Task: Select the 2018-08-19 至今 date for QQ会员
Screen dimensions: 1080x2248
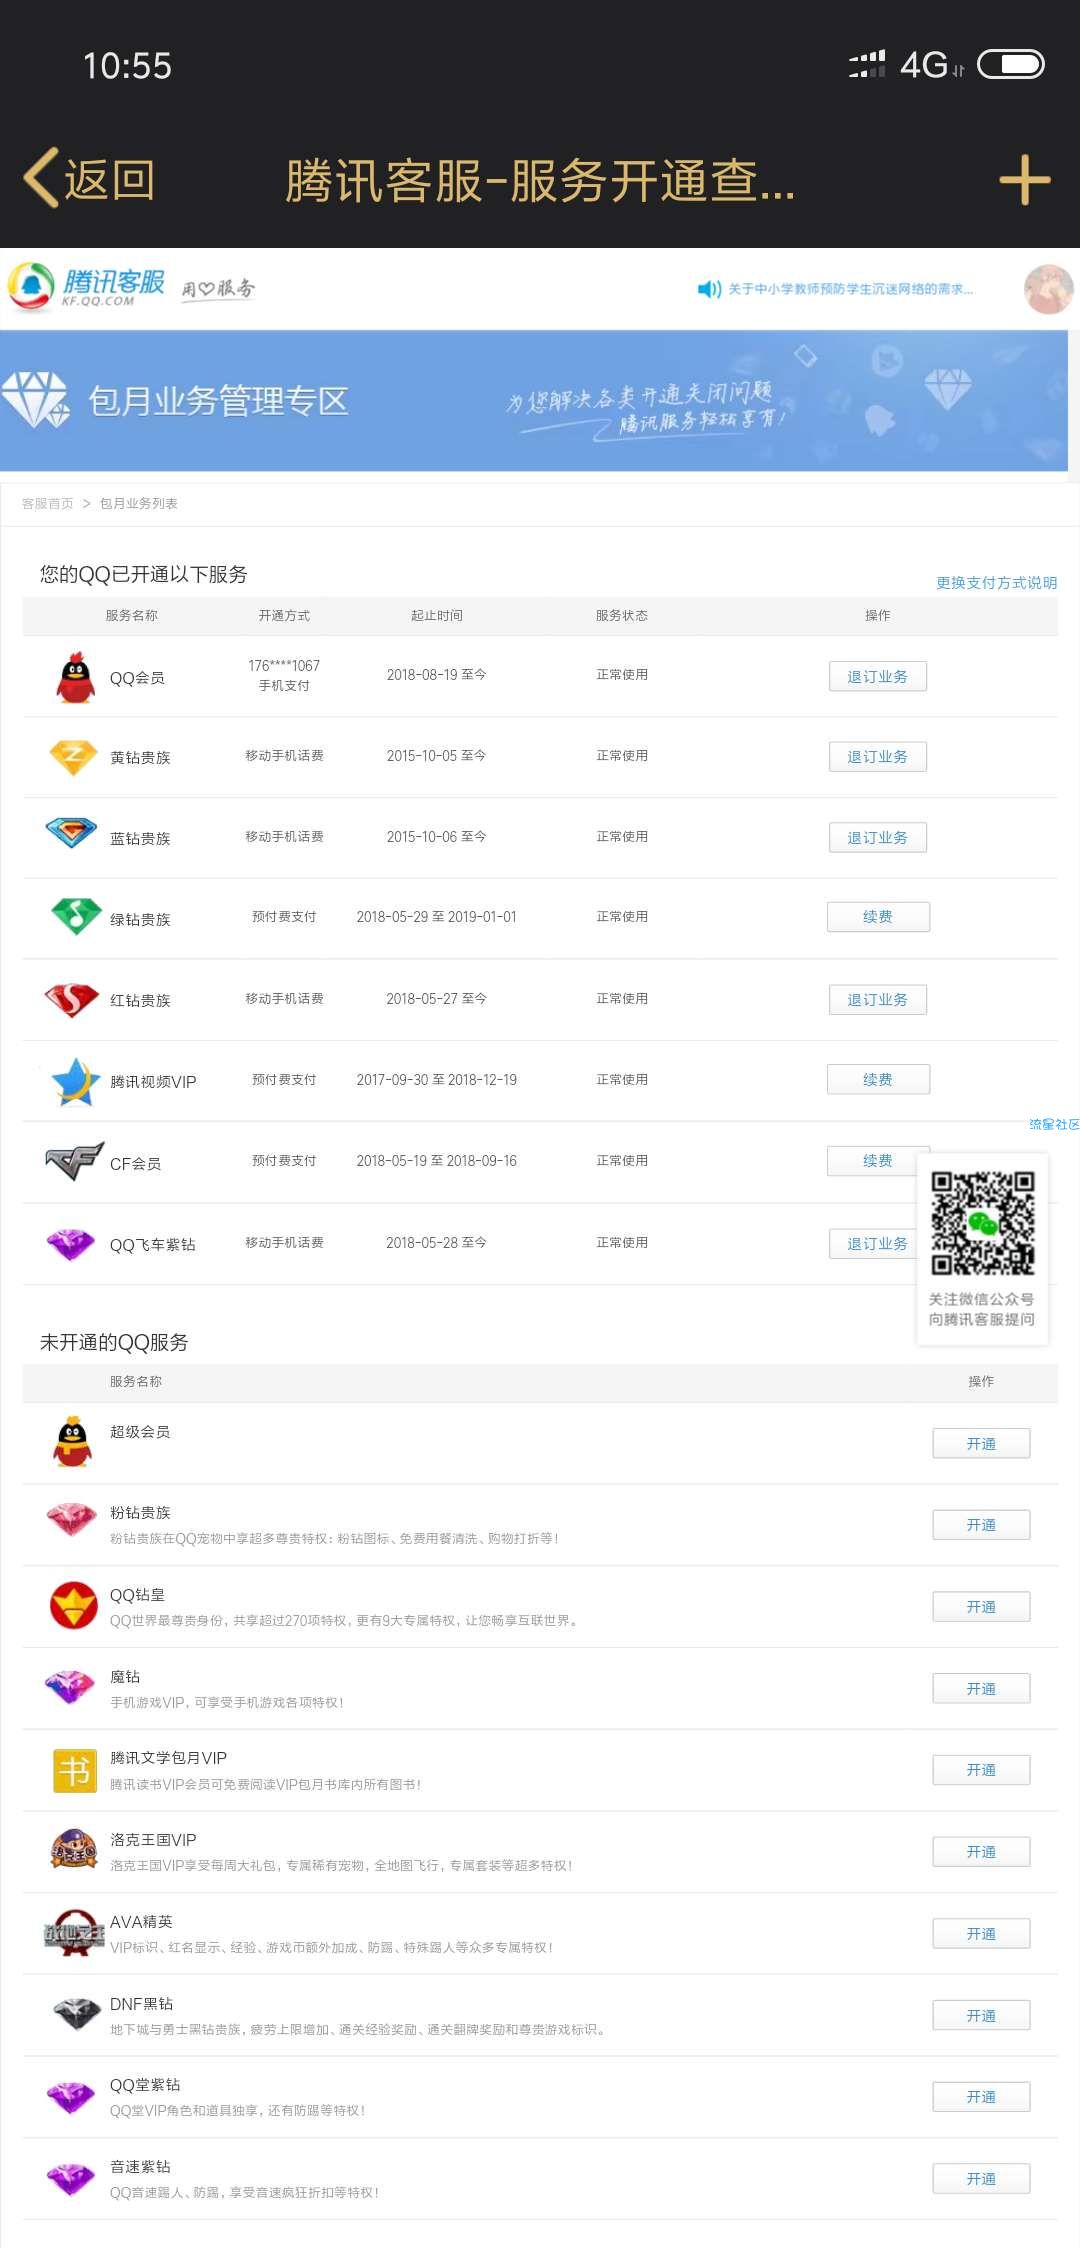Action: (437, 675)
